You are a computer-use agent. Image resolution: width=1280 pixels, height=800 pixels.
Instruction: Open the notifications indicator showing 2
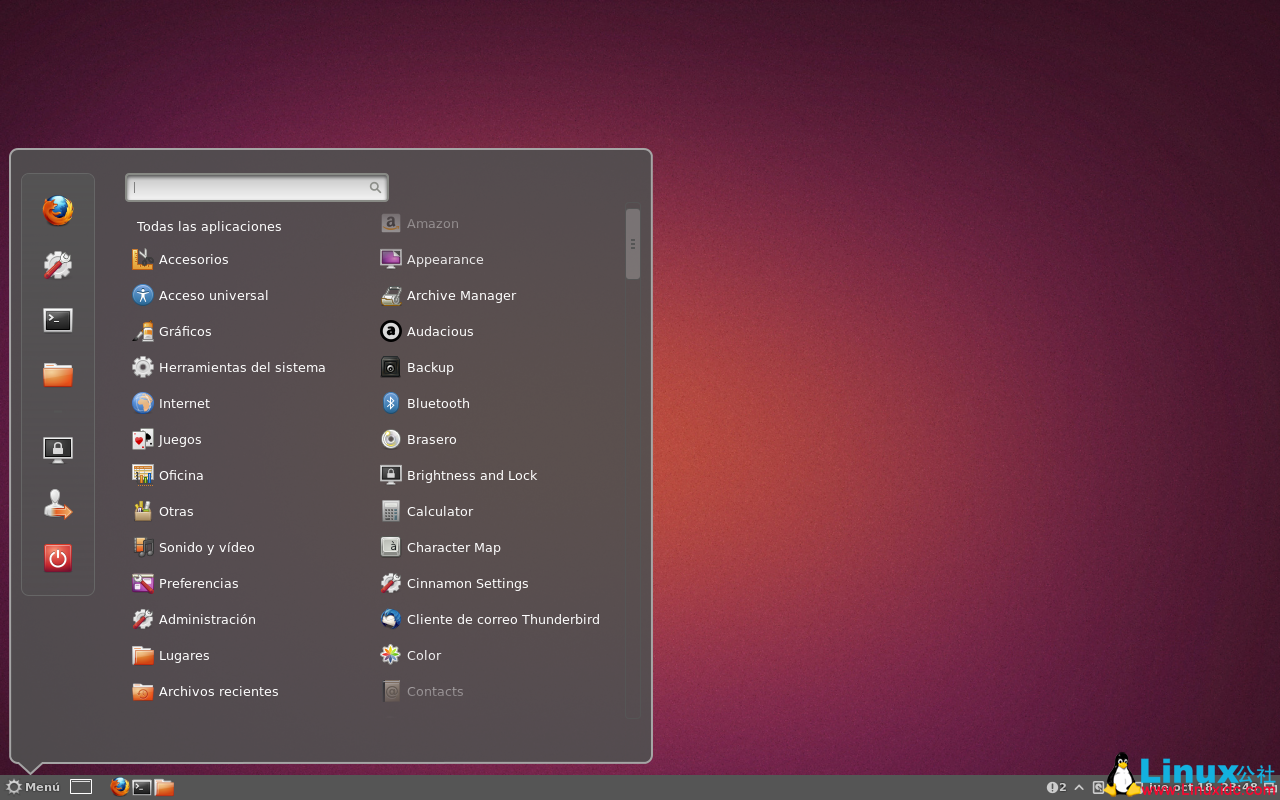1056,787
